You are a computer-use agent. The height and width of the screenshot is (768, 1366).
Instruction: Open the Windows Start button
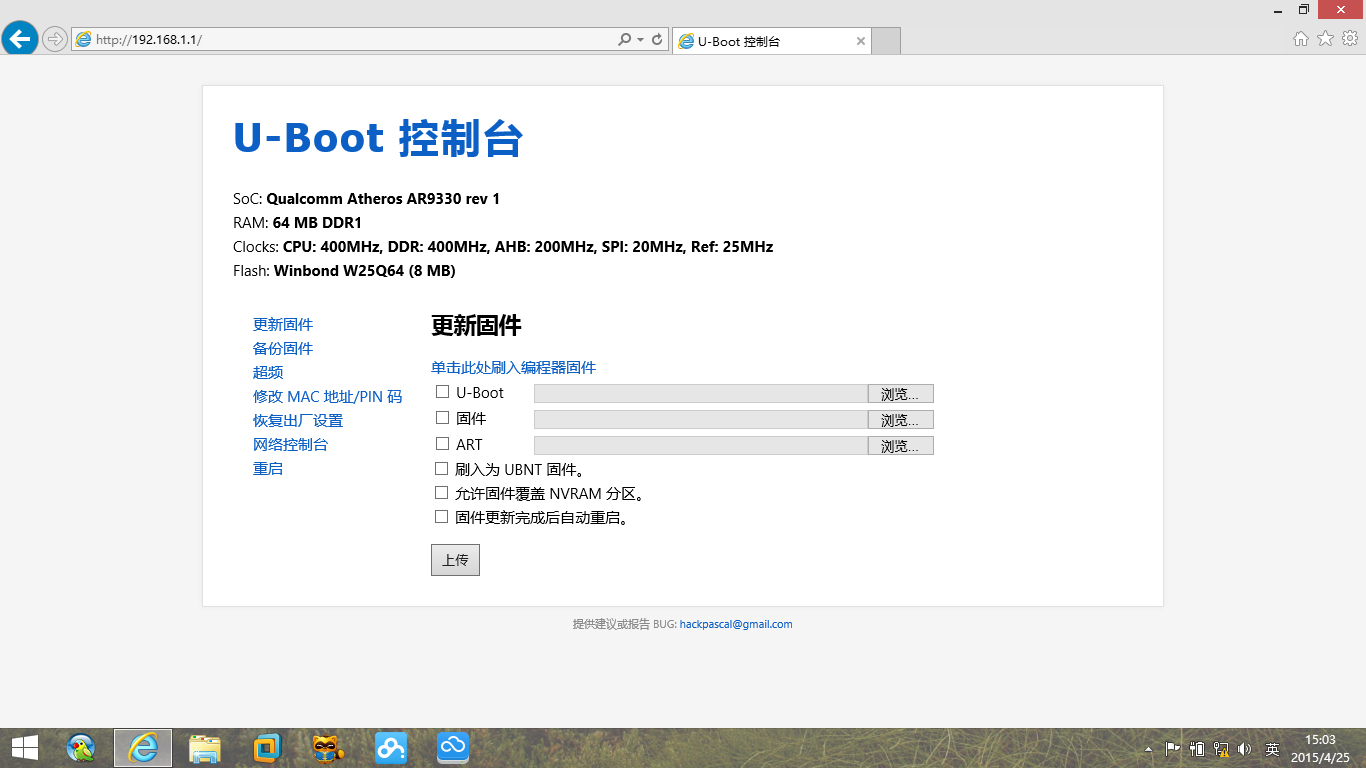[x=25, y=748]
